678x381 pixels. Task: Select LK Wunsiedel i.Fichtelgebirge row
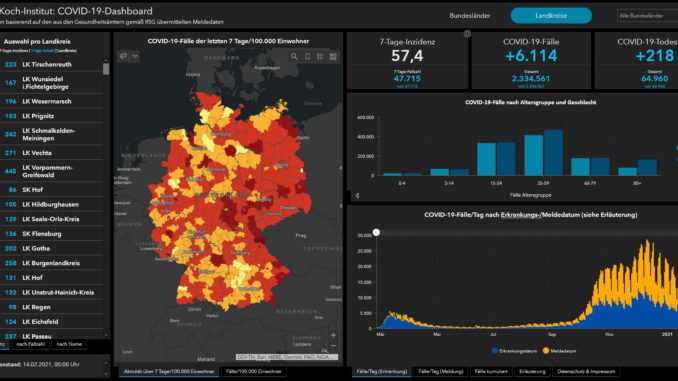pyautogui.click(x=51, y=83)
